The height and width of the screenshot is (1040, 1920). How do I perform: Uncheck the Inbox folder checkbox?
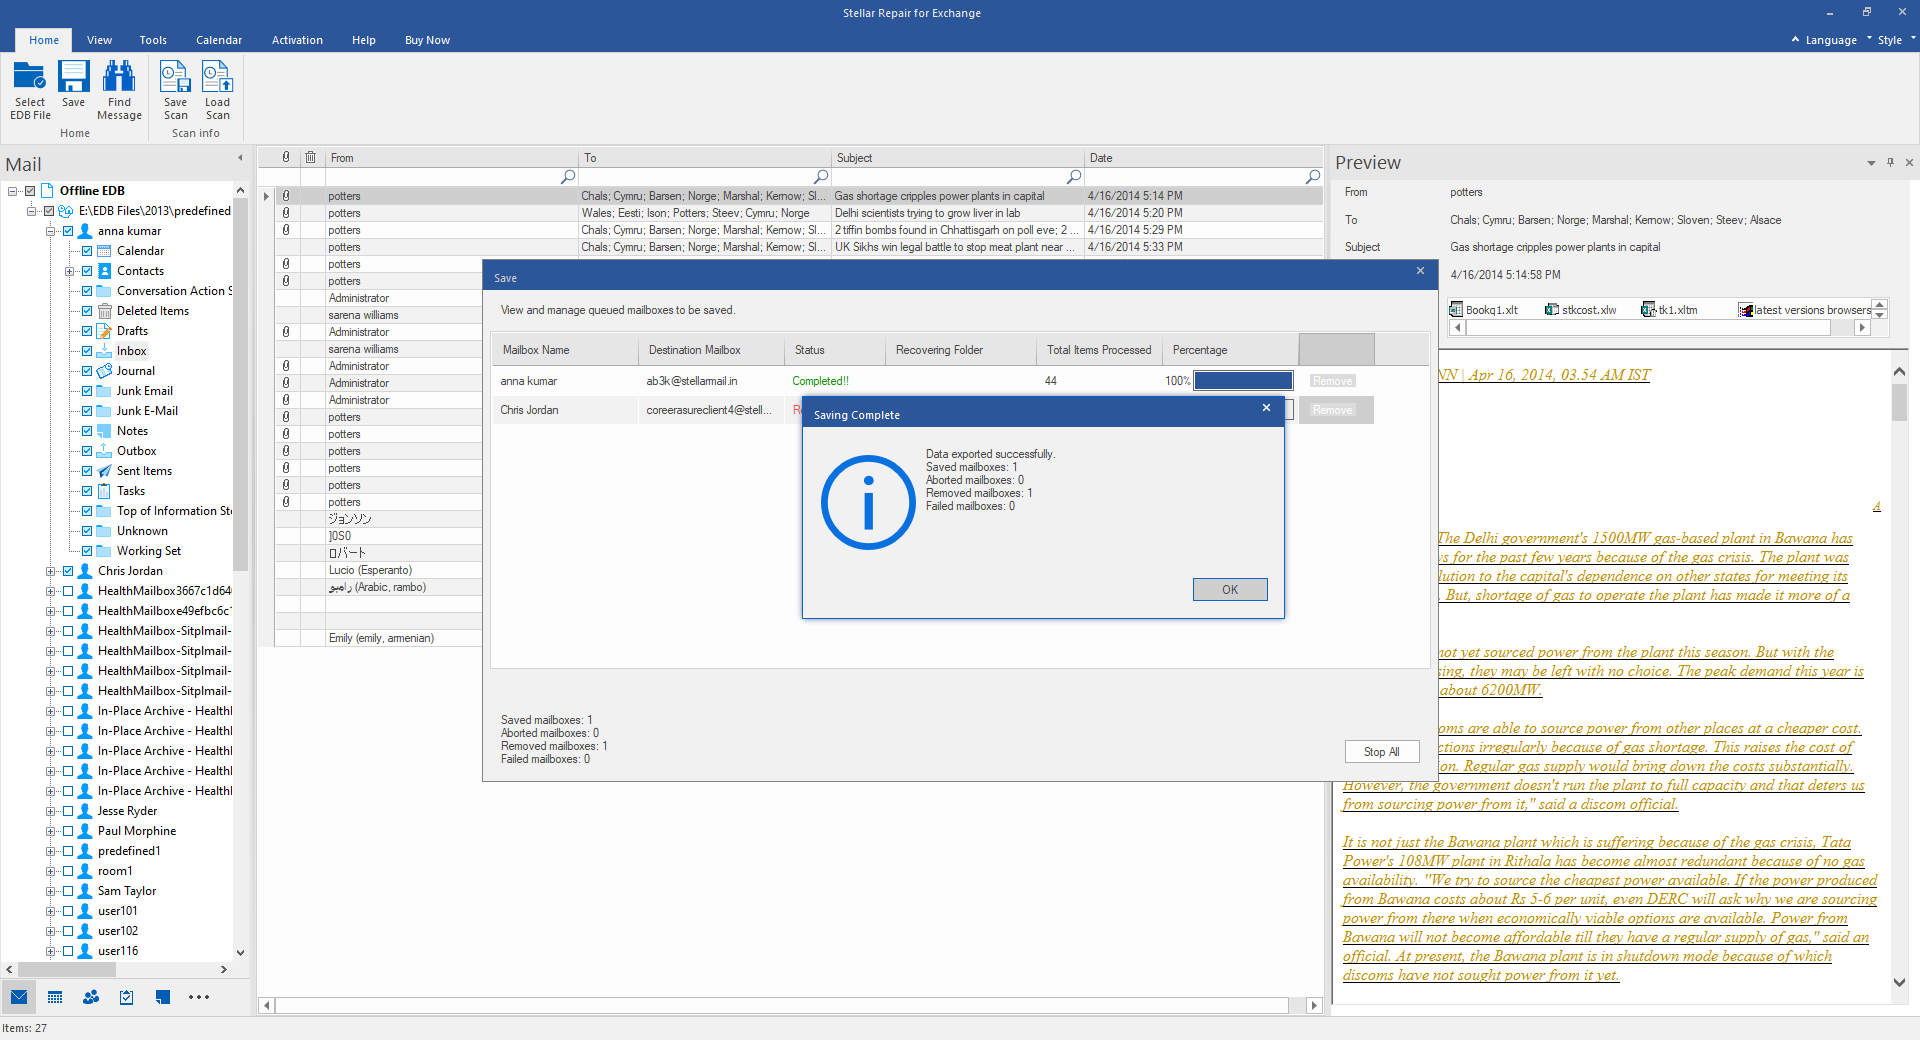(87, 351)
